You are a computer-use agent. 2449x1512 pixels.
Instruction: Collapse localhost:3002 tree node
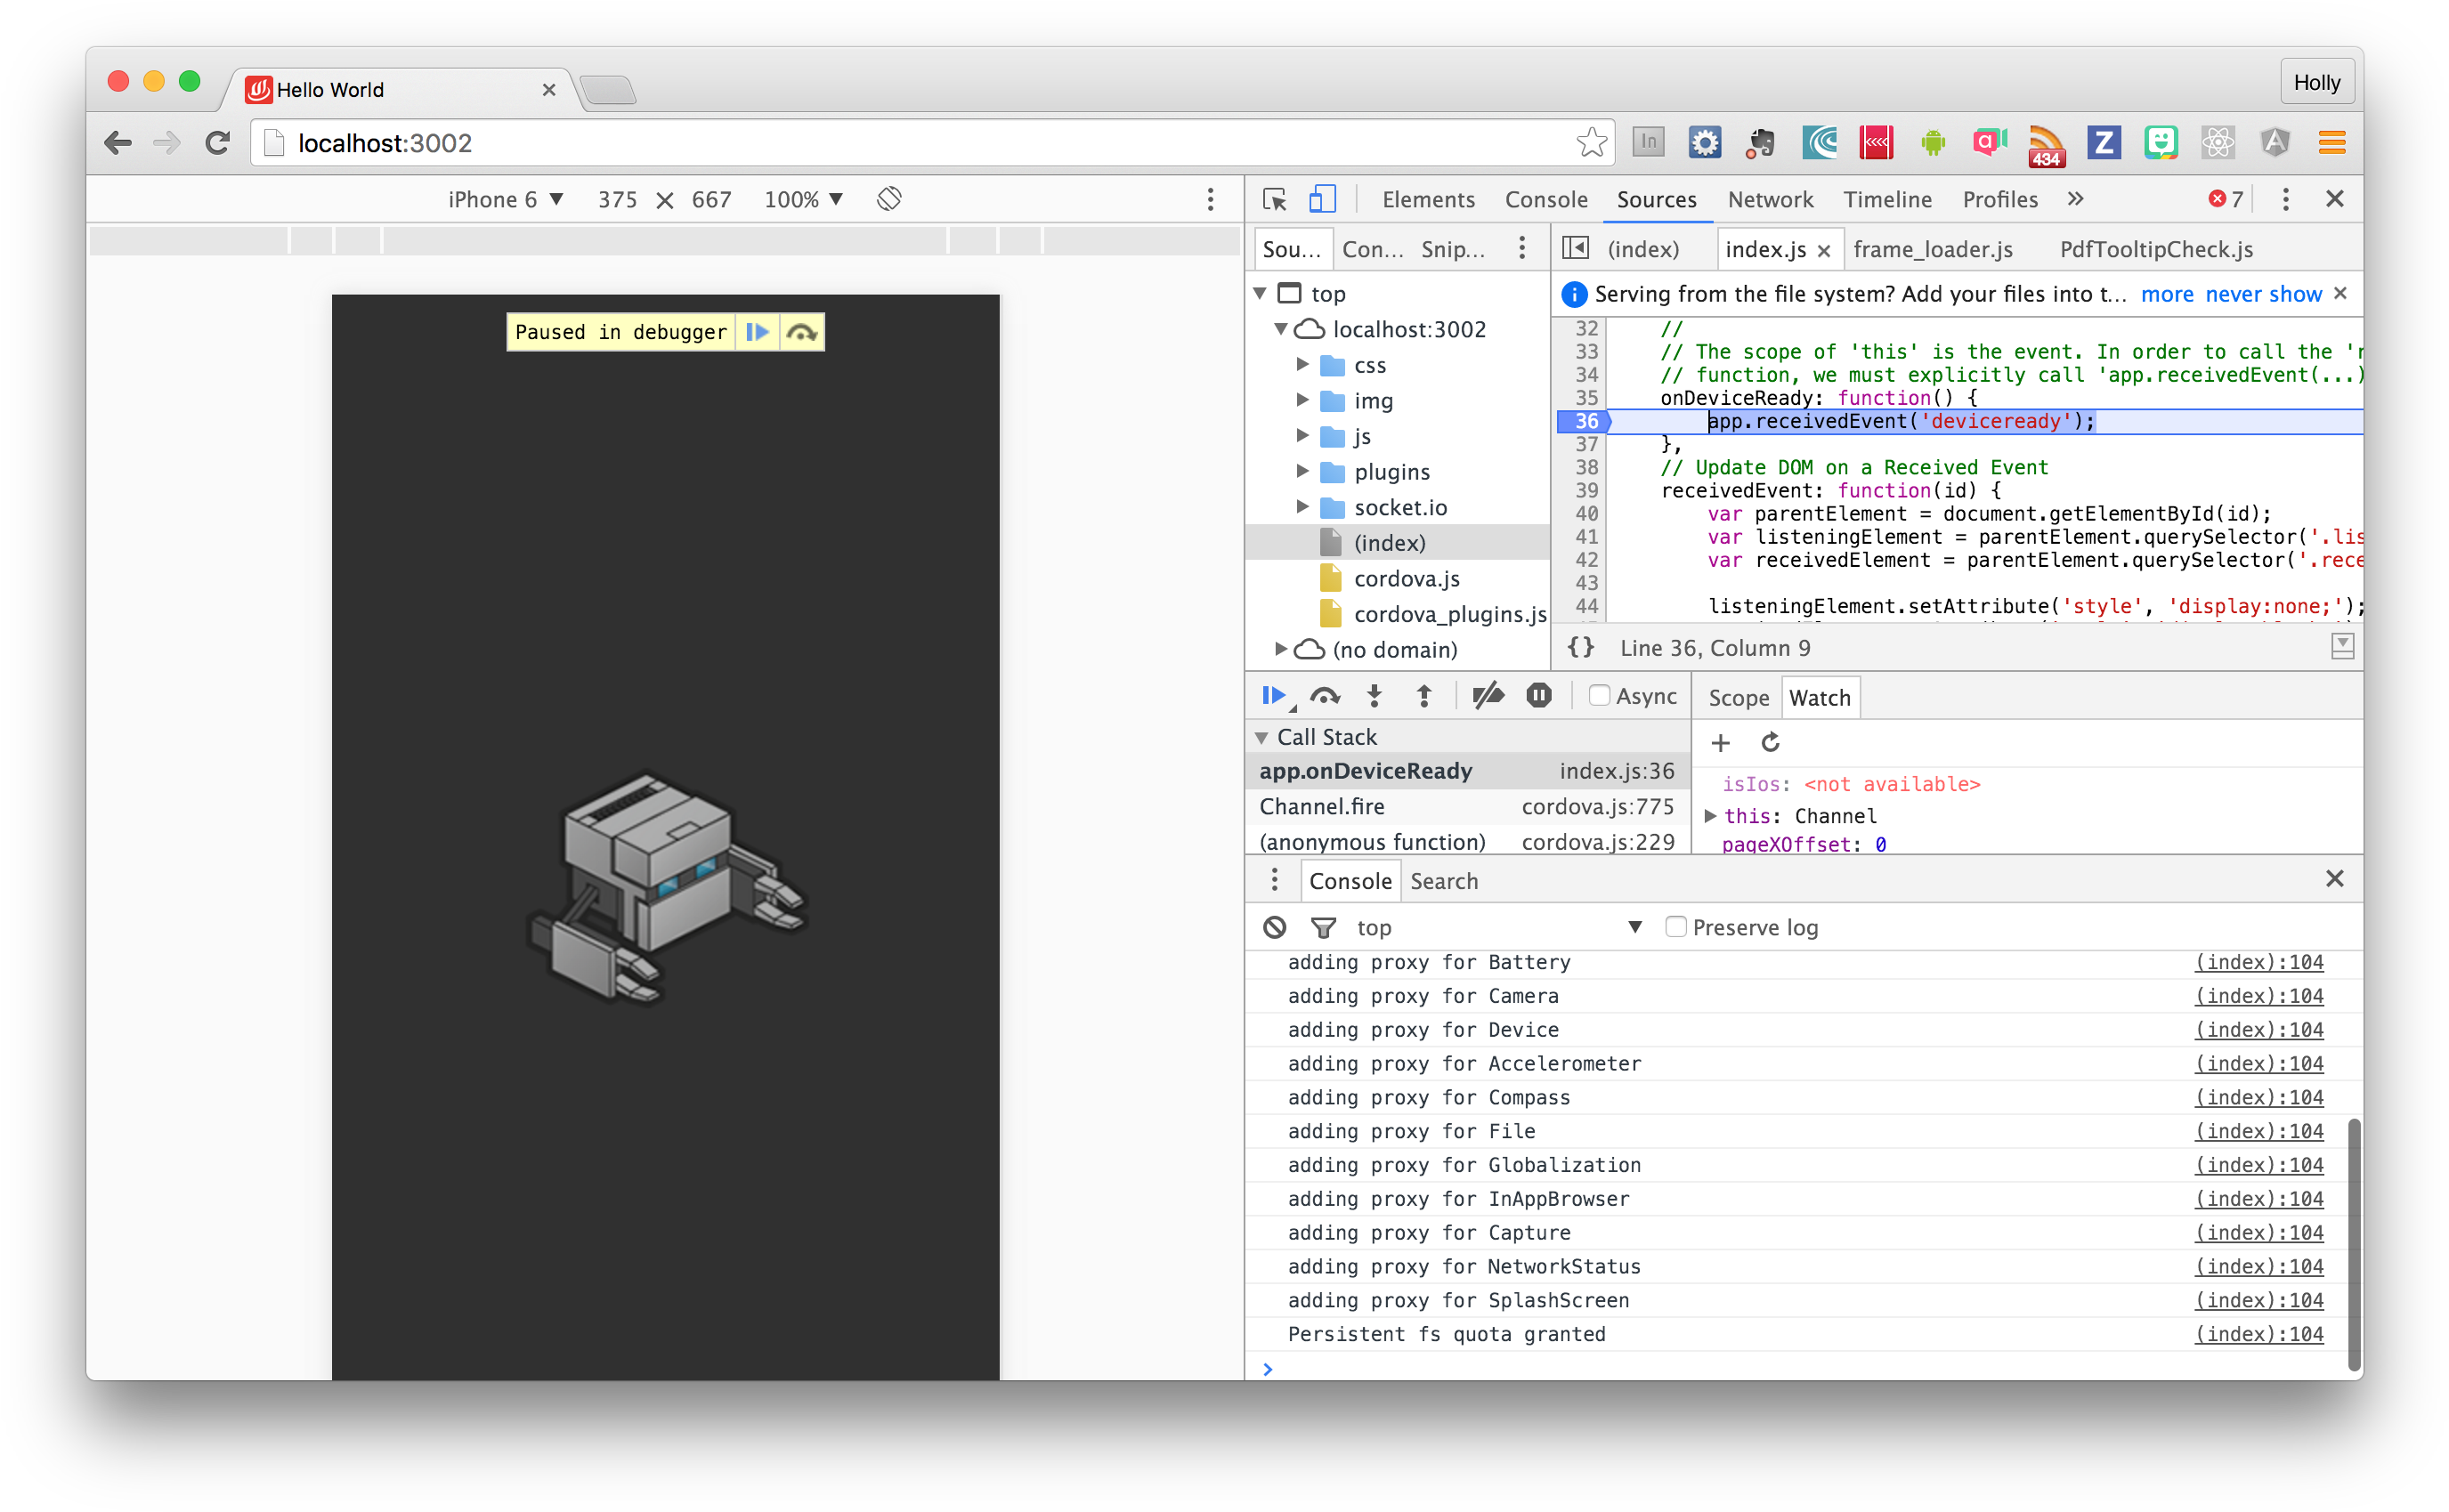(1280, 328)
